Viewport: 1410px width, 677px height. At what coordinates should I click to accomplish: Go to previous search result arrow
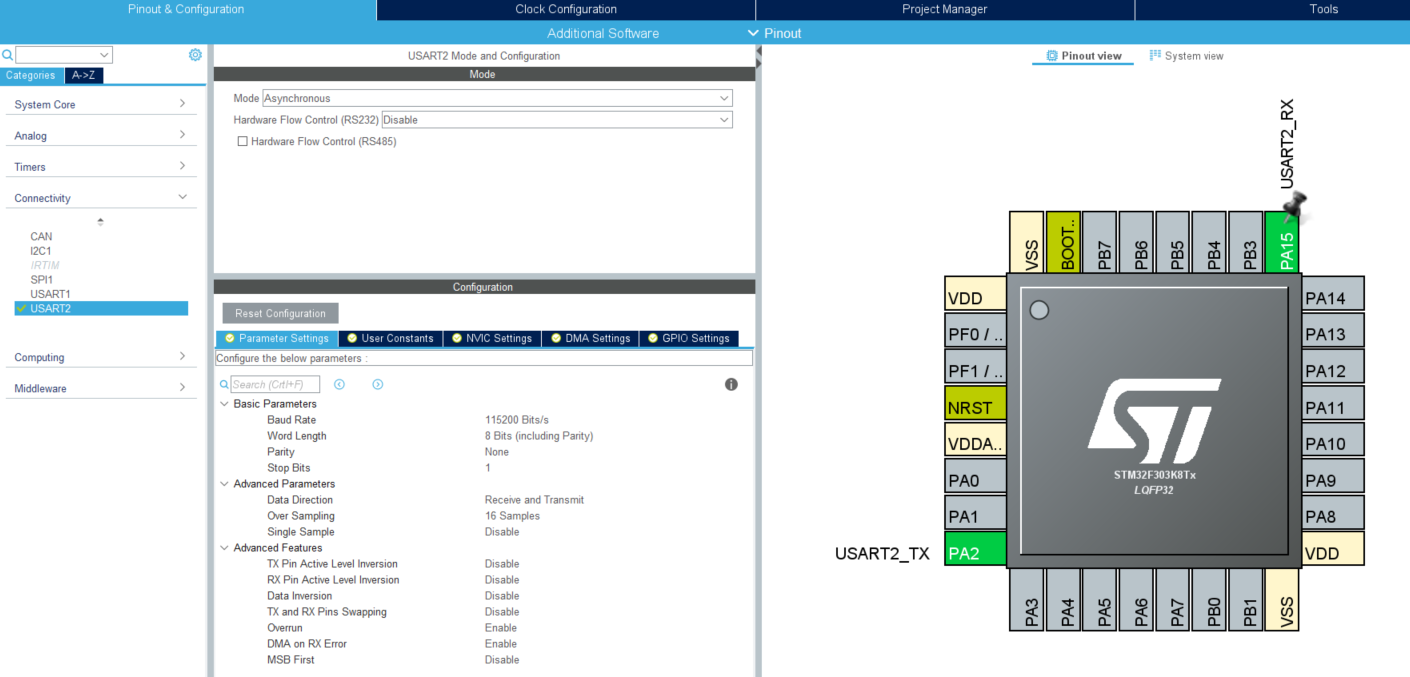(x=339, y=384)
